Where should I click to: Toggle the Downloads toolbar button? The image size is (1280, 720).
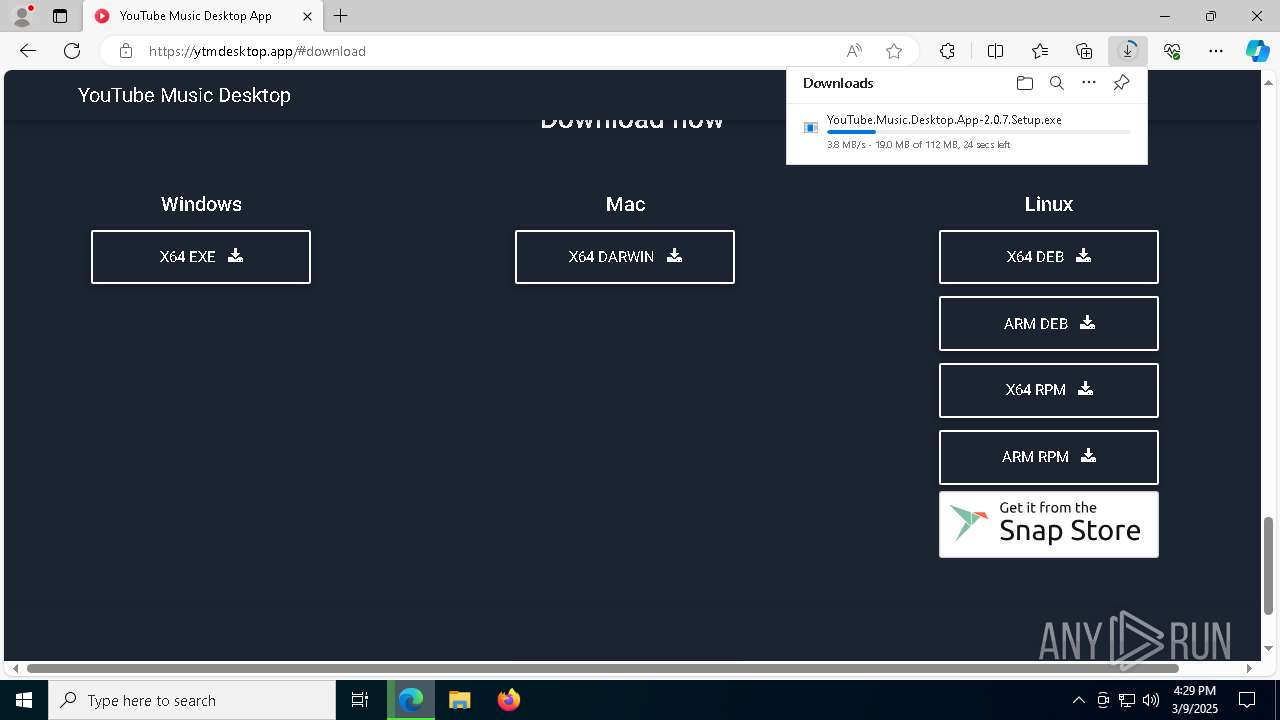coord(1128,51)
